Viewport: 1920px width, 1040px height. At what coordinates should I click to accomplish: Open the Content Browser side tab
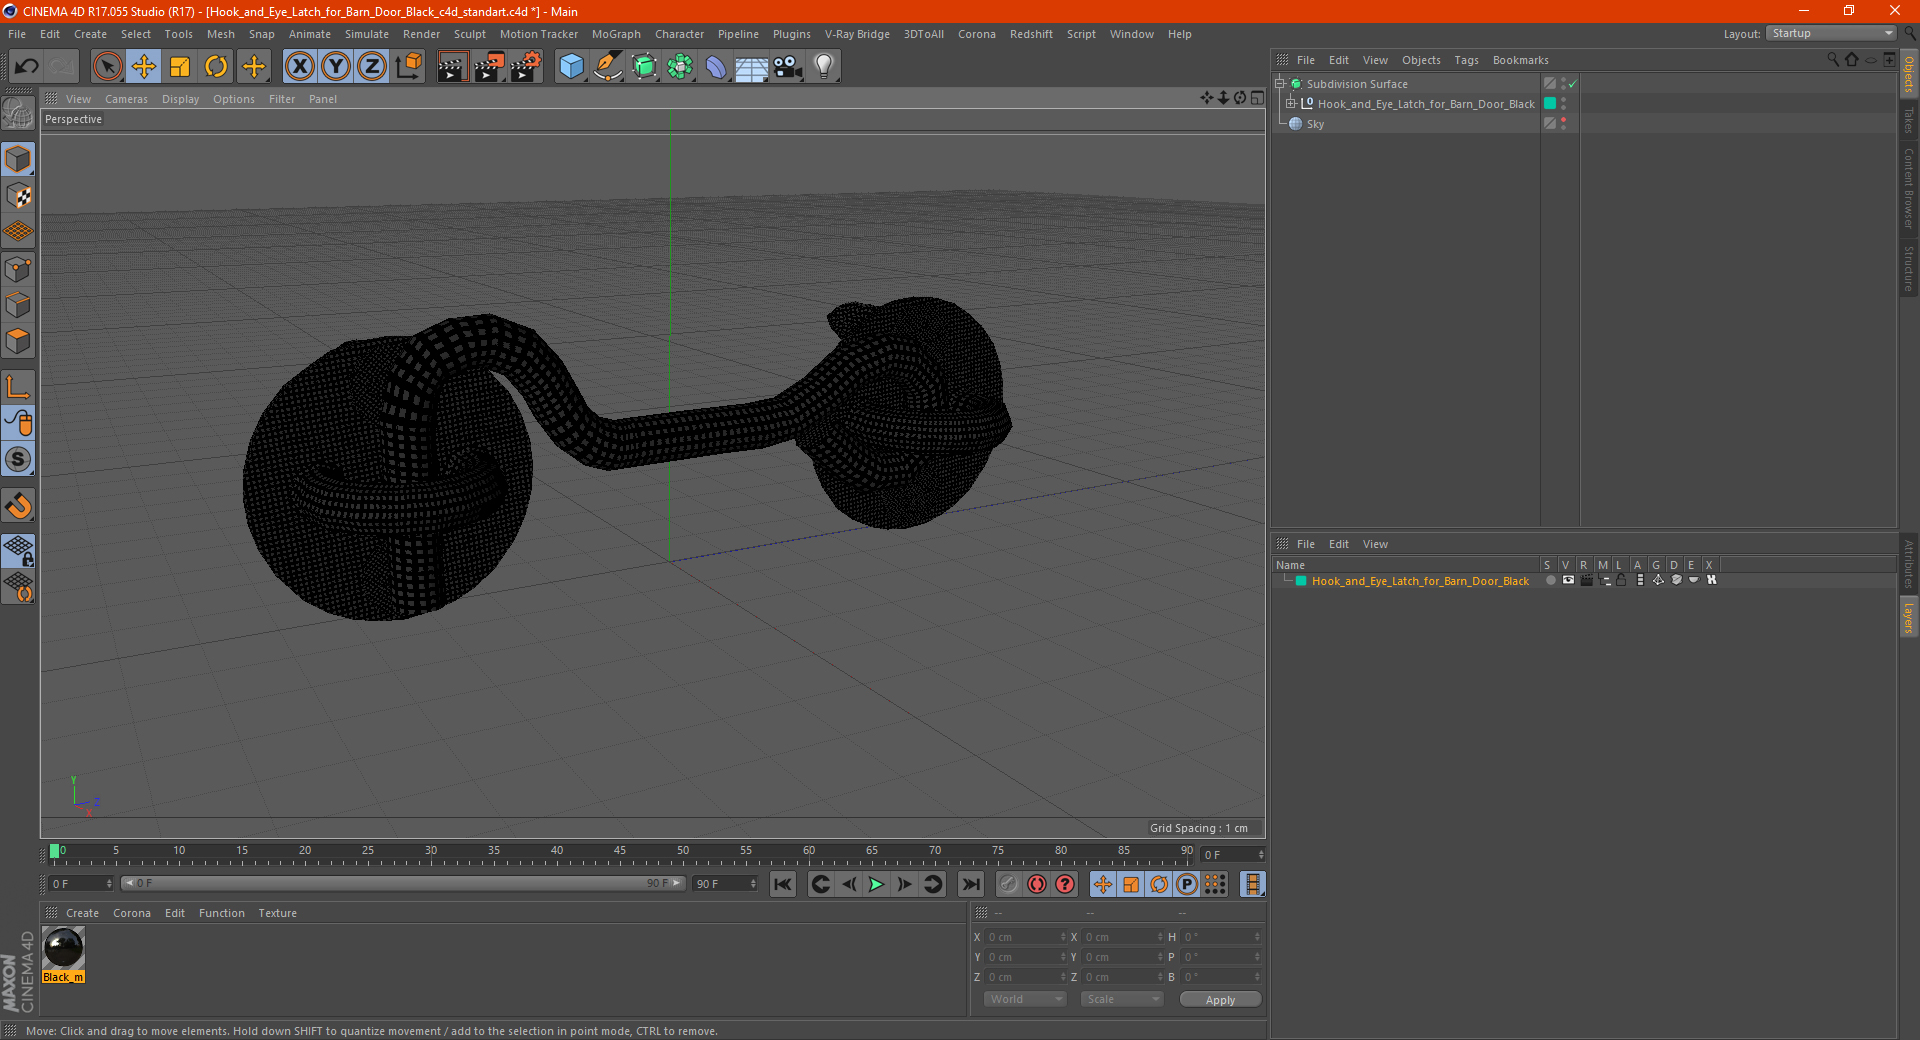coord(1909,188)
